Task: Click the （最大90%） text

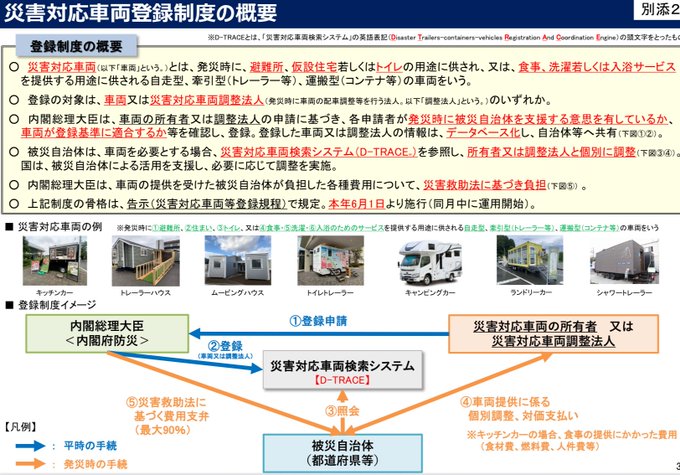Action: coord(162,430)
